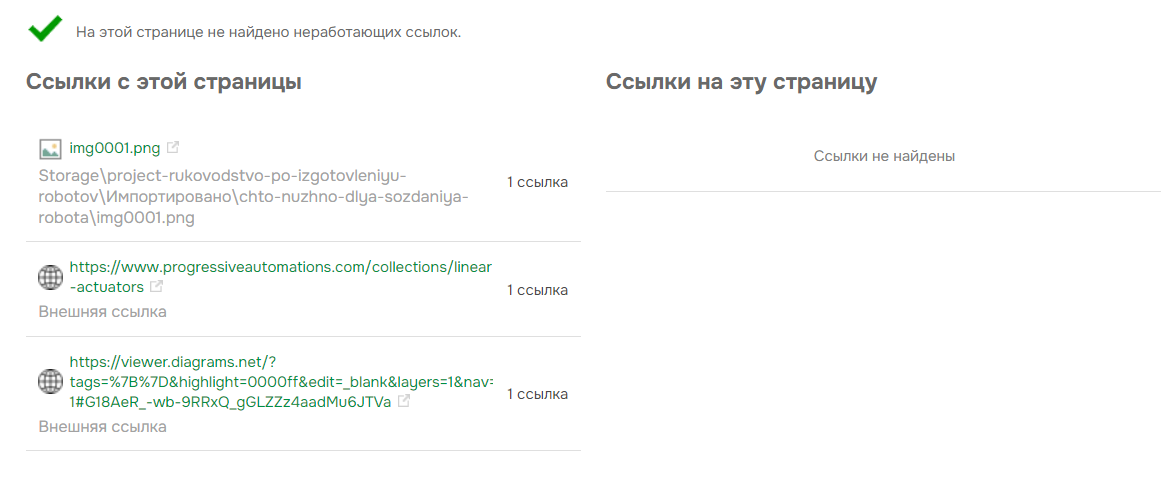Open the viewer.diagrams.net link
1167x479 pixels.
[281, 382]
